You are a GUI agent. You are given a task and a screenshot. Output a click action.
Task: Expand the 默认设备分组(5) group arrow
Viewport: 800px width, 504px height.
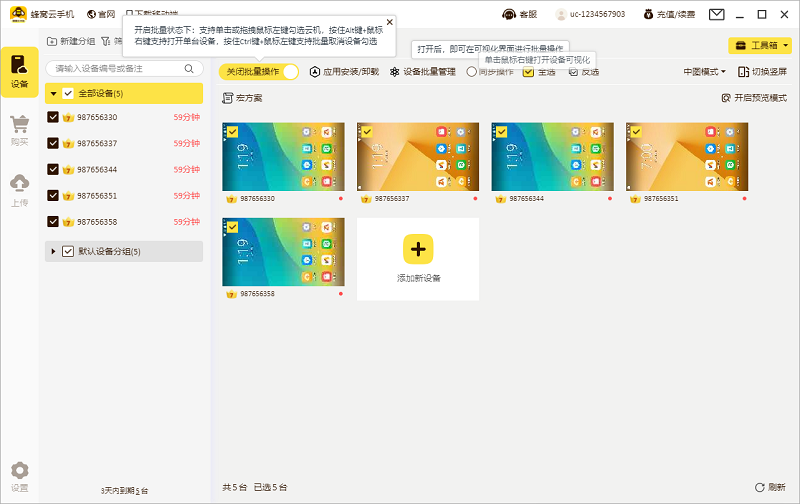[x=53, y=251]
